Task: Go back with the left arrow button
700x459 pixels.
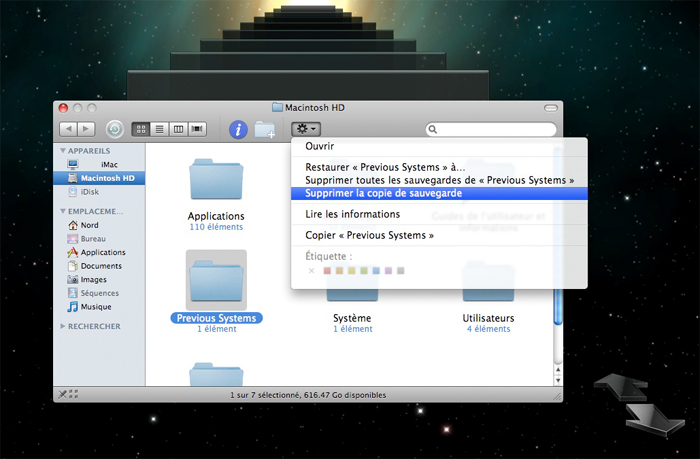Action: pyautogui.click(x=68, y=129)
